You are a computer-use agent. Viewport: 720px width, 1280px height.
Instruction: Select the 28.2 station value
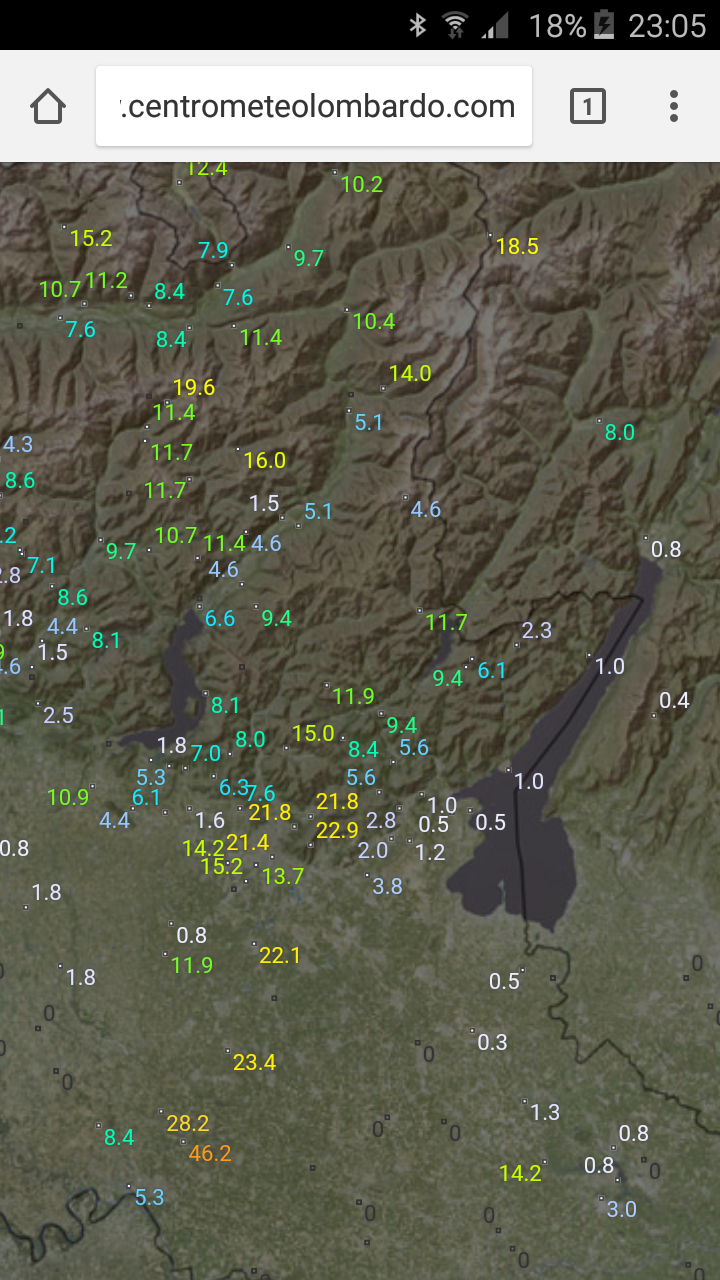point(188,1123)
